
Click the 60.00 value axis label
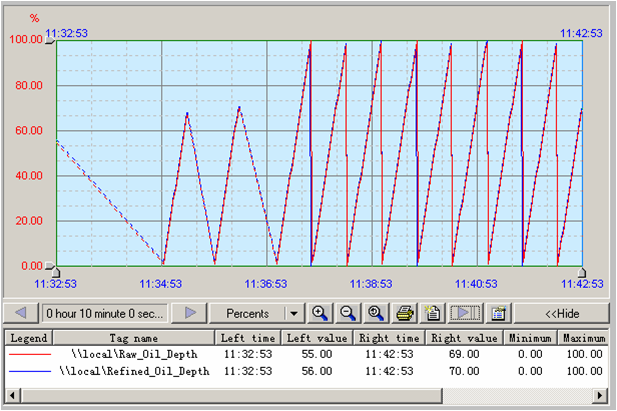tap(29, 131)
